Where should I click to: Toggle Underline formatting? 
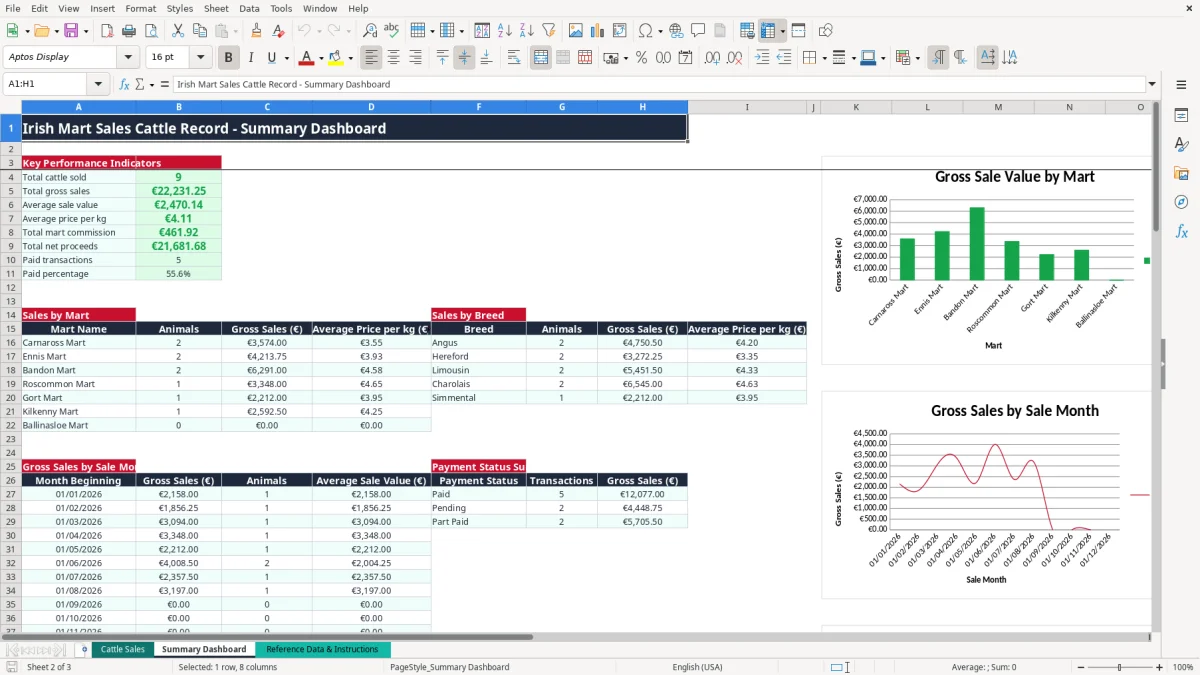point(272,58)
